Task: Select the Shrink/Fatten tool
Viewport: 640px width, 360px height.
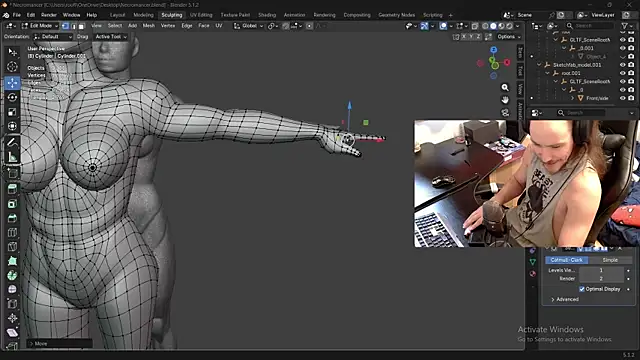Action: [x=12, y=318]
